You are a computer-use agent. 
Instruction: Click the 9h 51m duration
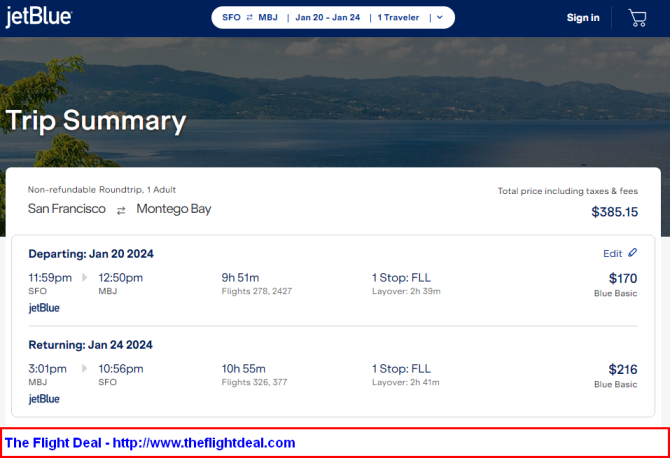[240, 278]
